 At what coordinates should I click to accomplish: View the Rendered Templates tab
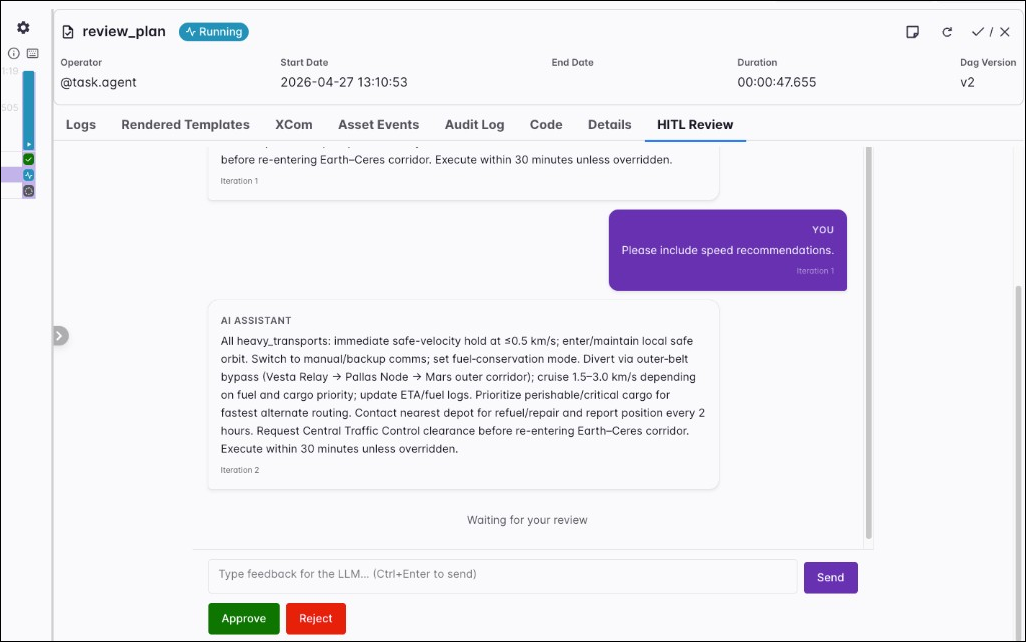tap(185, 124)
